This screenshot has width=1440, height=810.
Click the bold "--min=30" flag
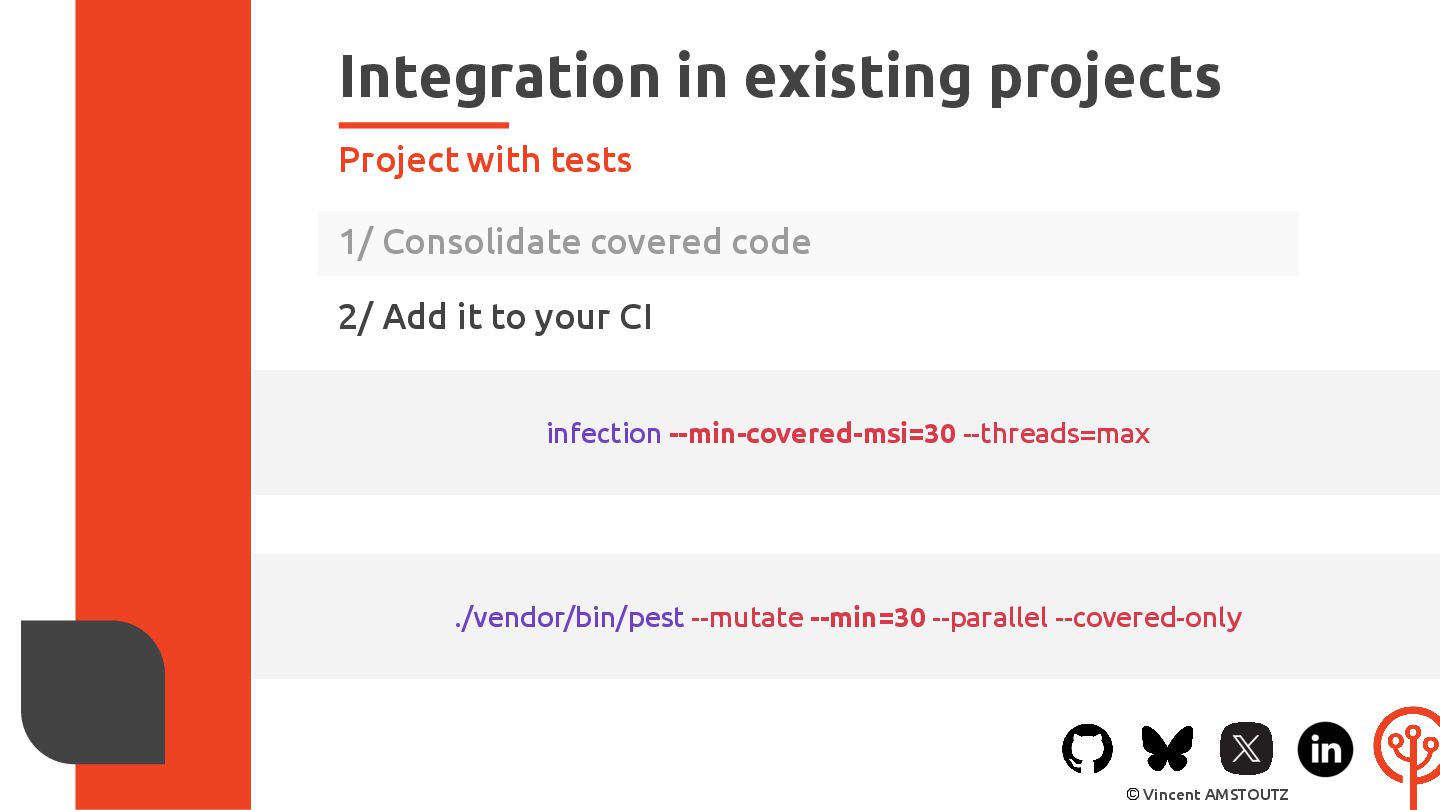[867, 617]
